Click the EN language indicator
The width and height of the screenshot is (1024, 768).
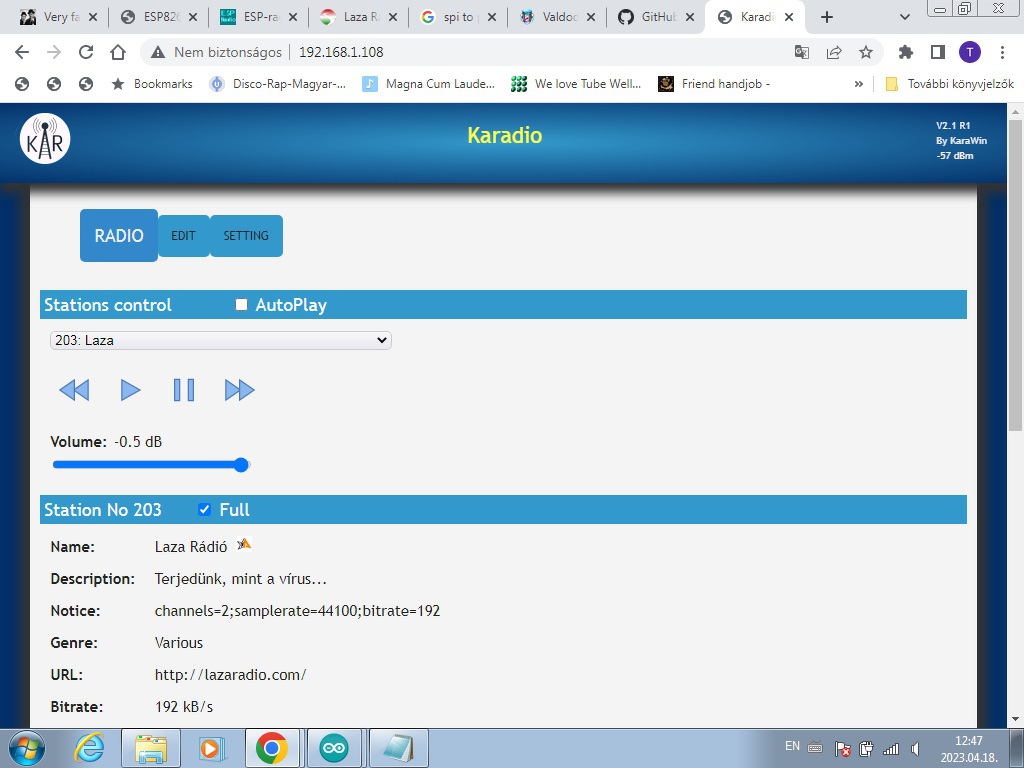792,746
